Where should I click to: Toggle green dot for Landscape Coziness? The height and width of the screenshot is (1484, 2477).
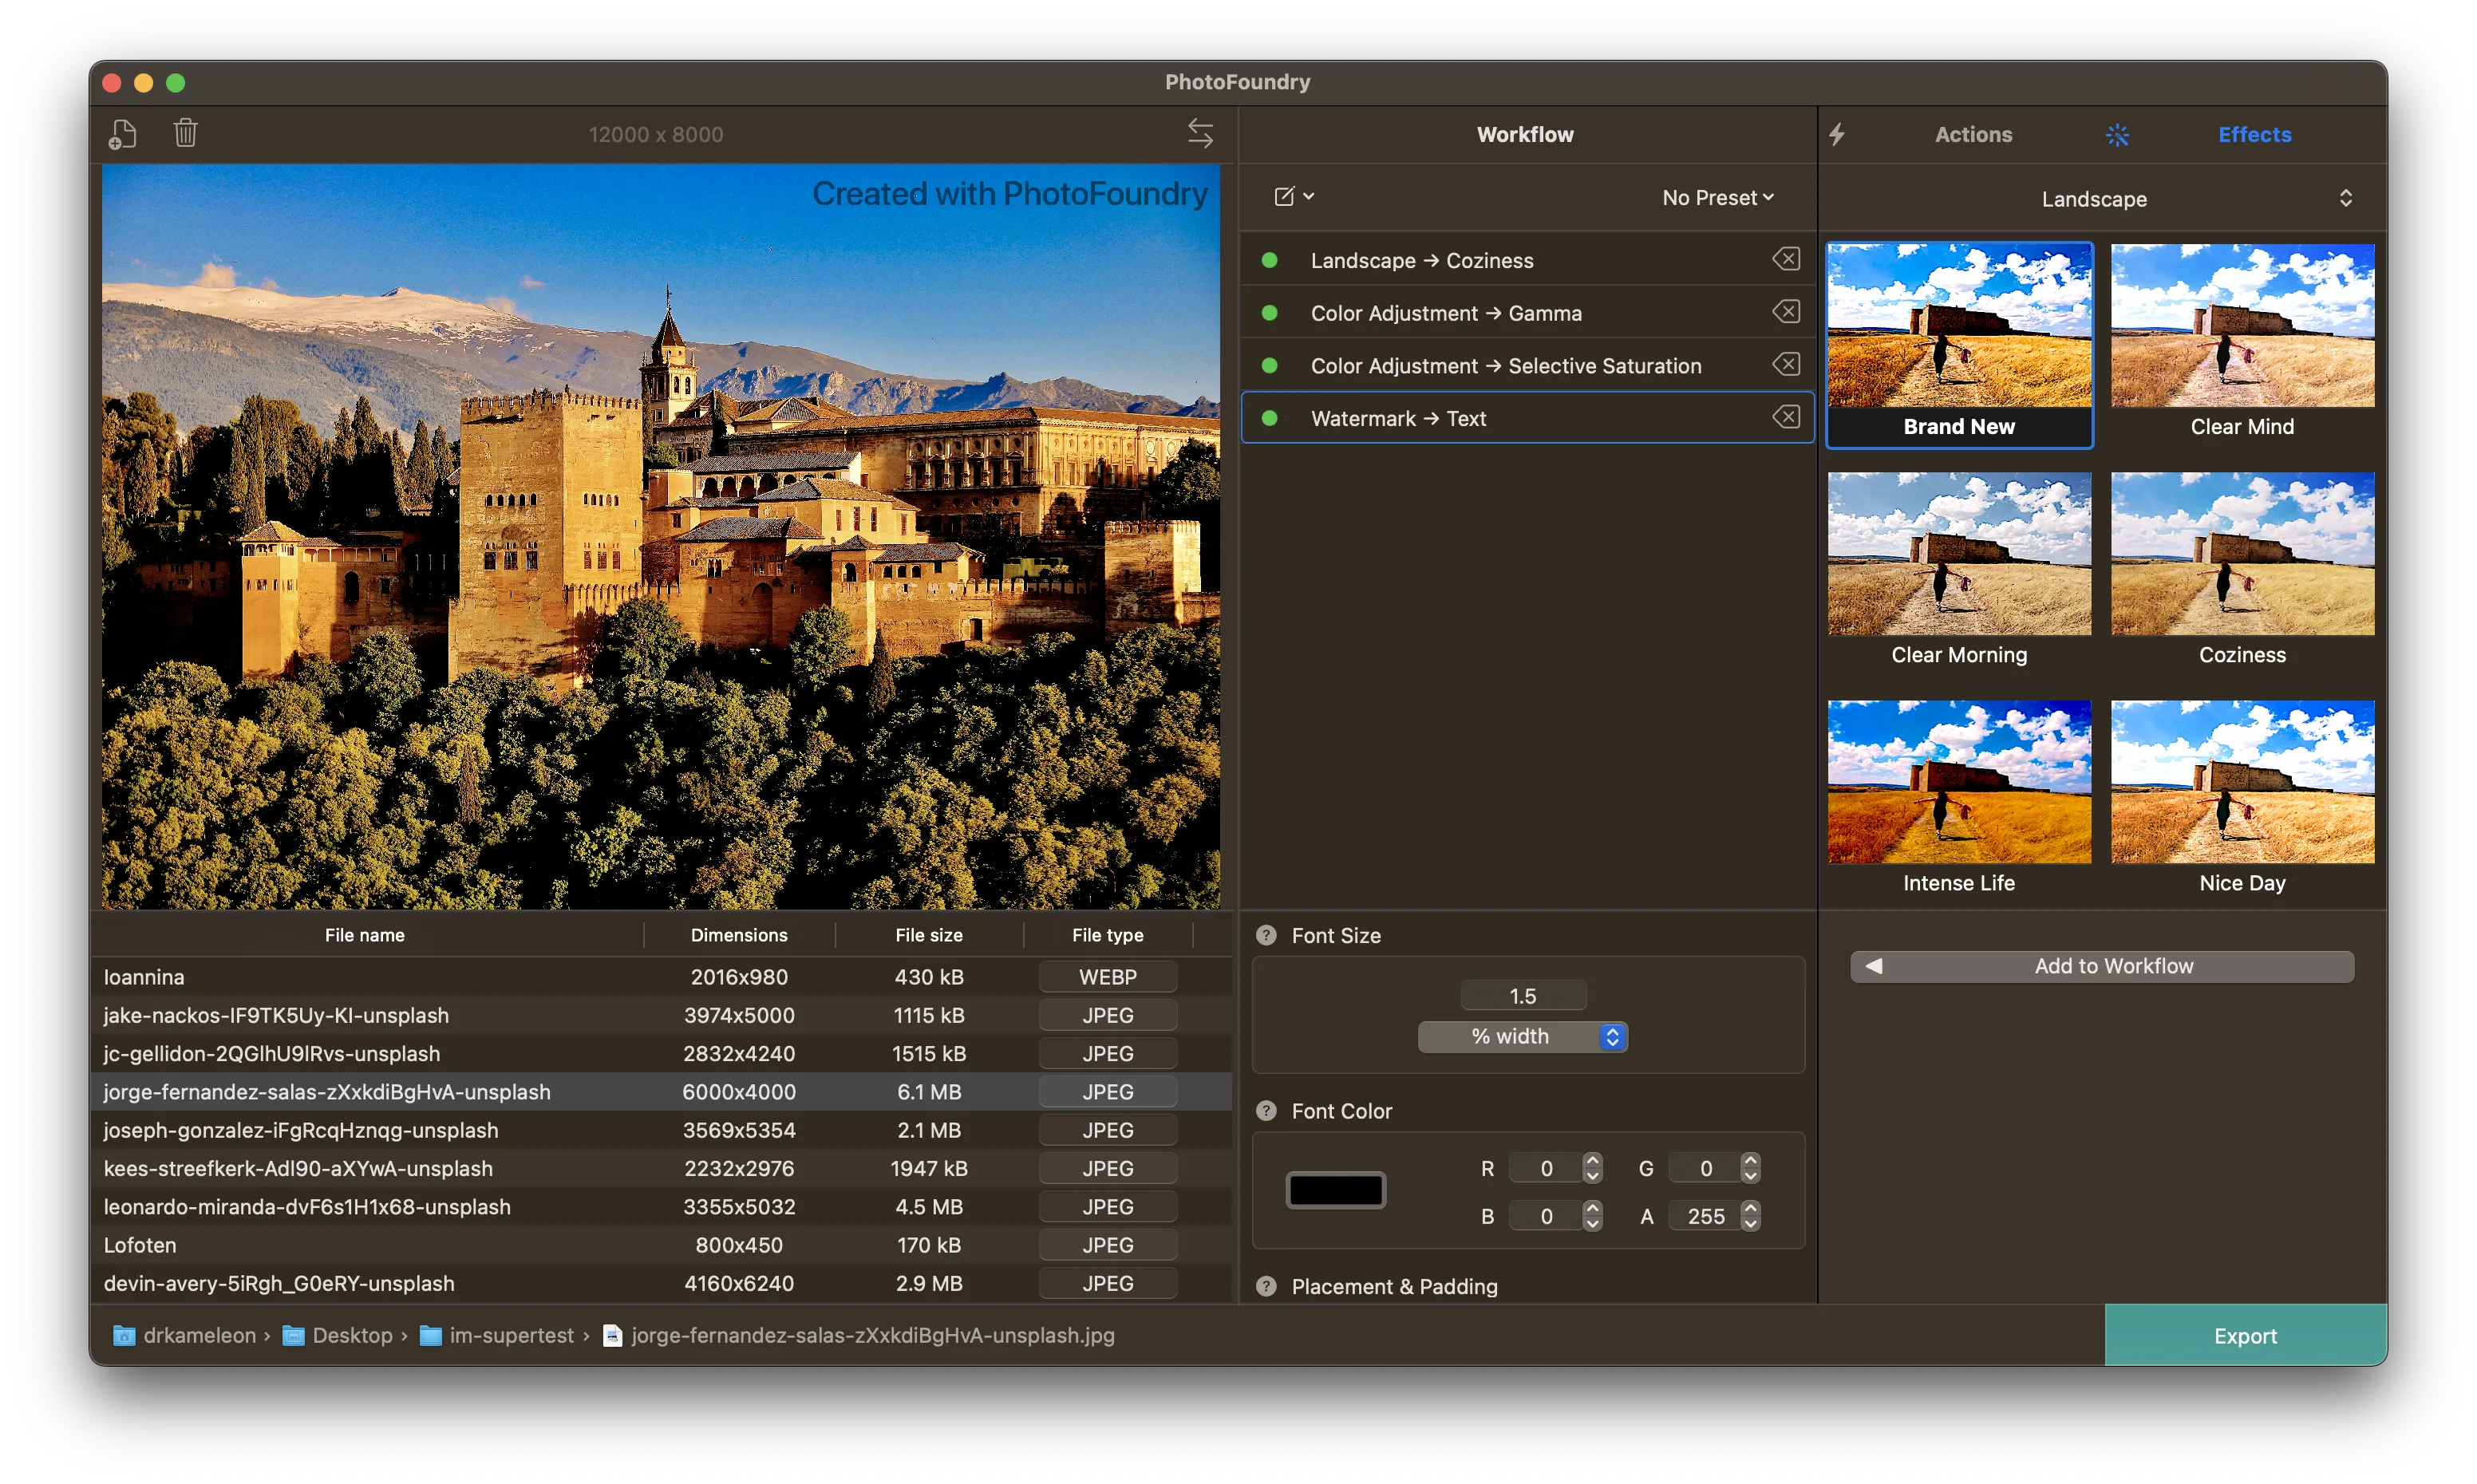(x=1269, y=260)
